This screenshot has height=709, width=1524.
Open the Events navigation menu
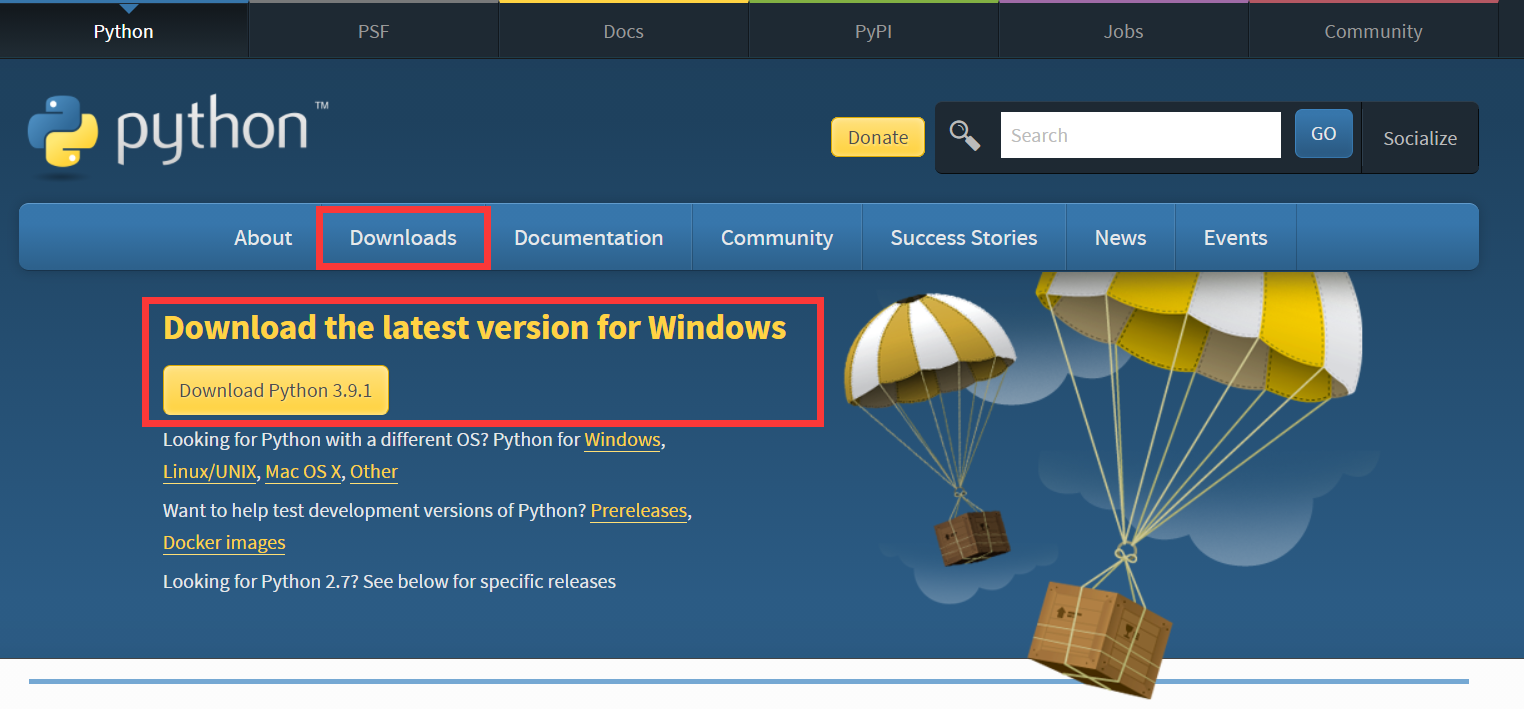[1235, 237]
